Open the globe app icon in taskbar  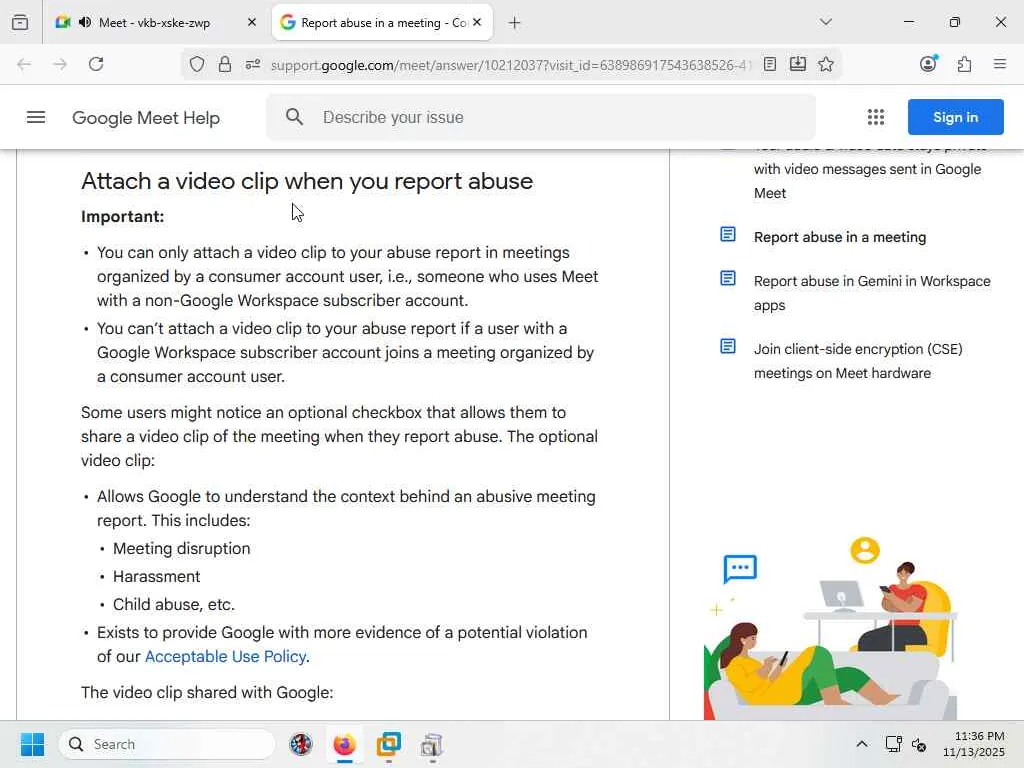click(x=300, y=744)
